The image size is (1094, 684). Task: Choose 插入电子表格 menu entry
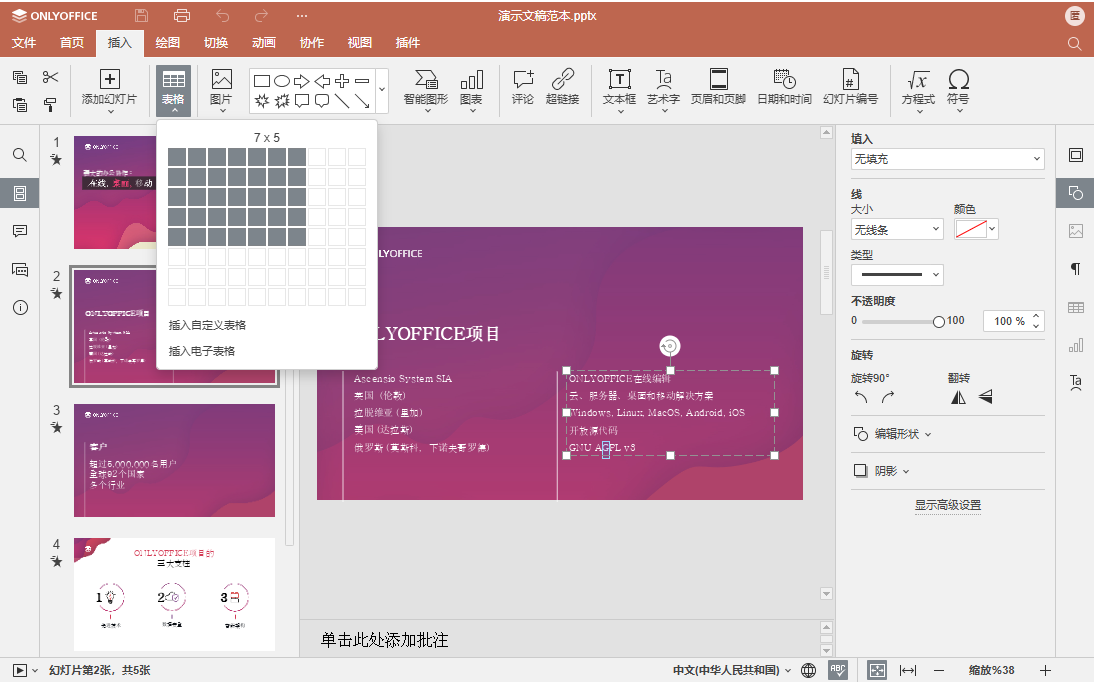click(267, 351)
